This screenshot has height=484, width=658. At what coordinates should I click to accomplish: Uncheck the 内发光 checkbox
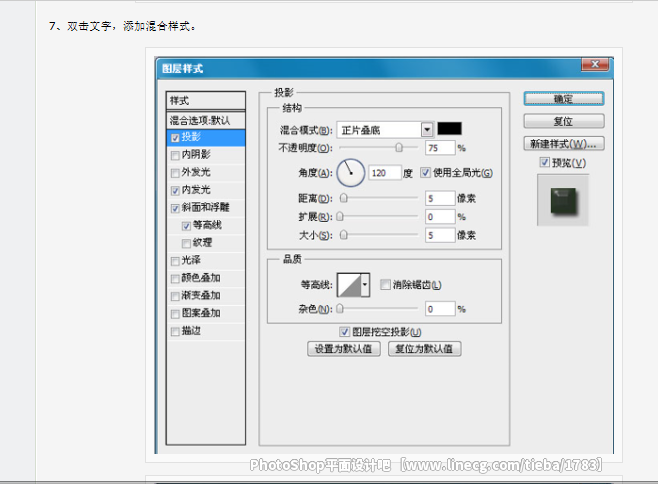(175, 191)
